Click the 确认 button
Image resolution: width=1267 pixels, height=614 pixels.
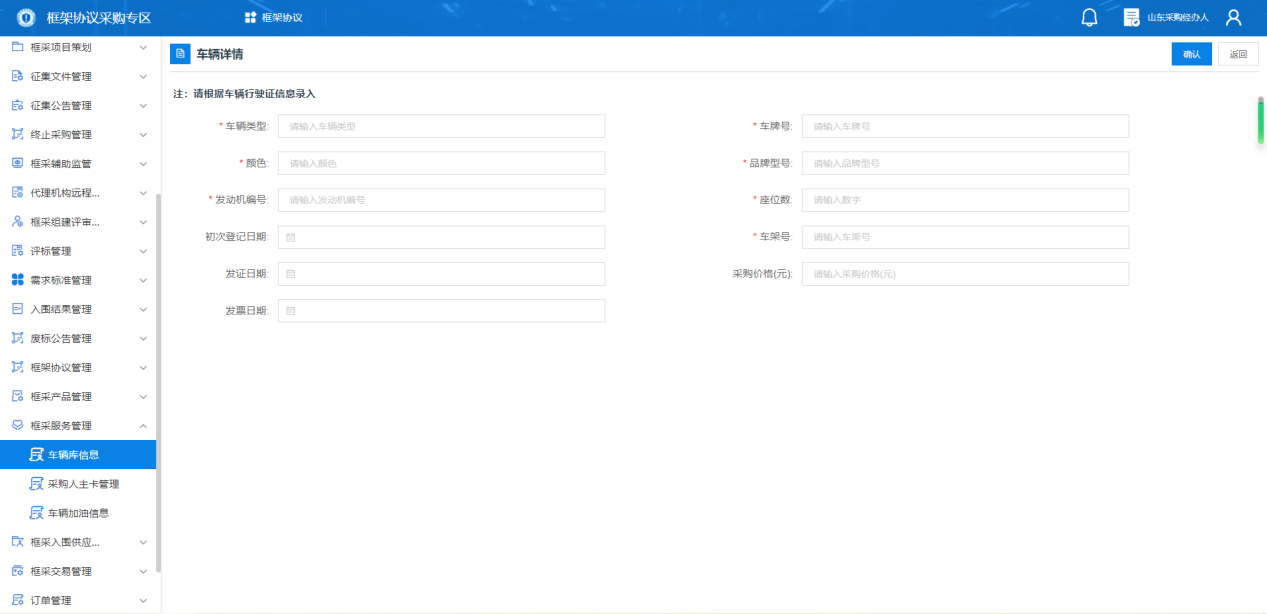(1192, 54)
